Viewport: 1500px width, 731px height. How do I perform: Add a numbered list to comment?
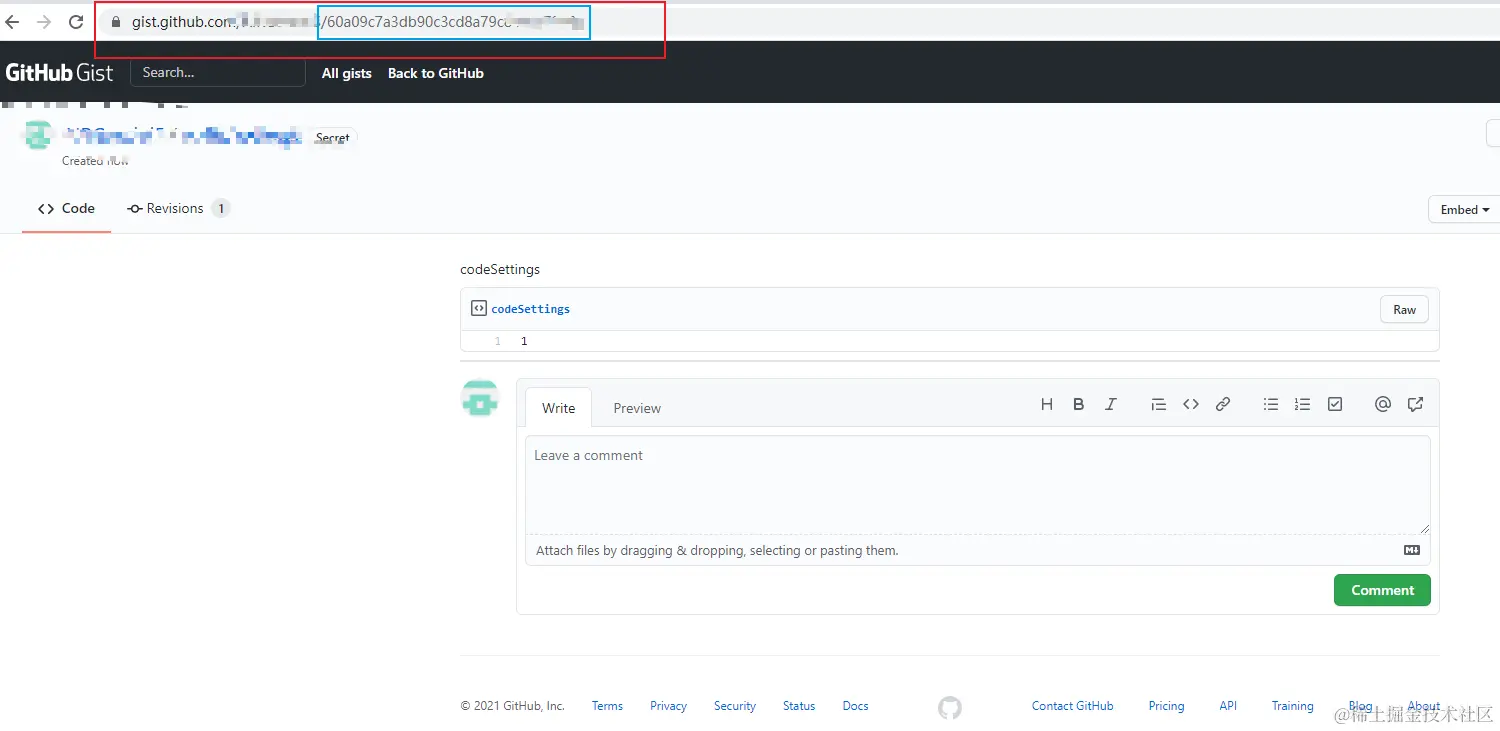pos(1302,404)
